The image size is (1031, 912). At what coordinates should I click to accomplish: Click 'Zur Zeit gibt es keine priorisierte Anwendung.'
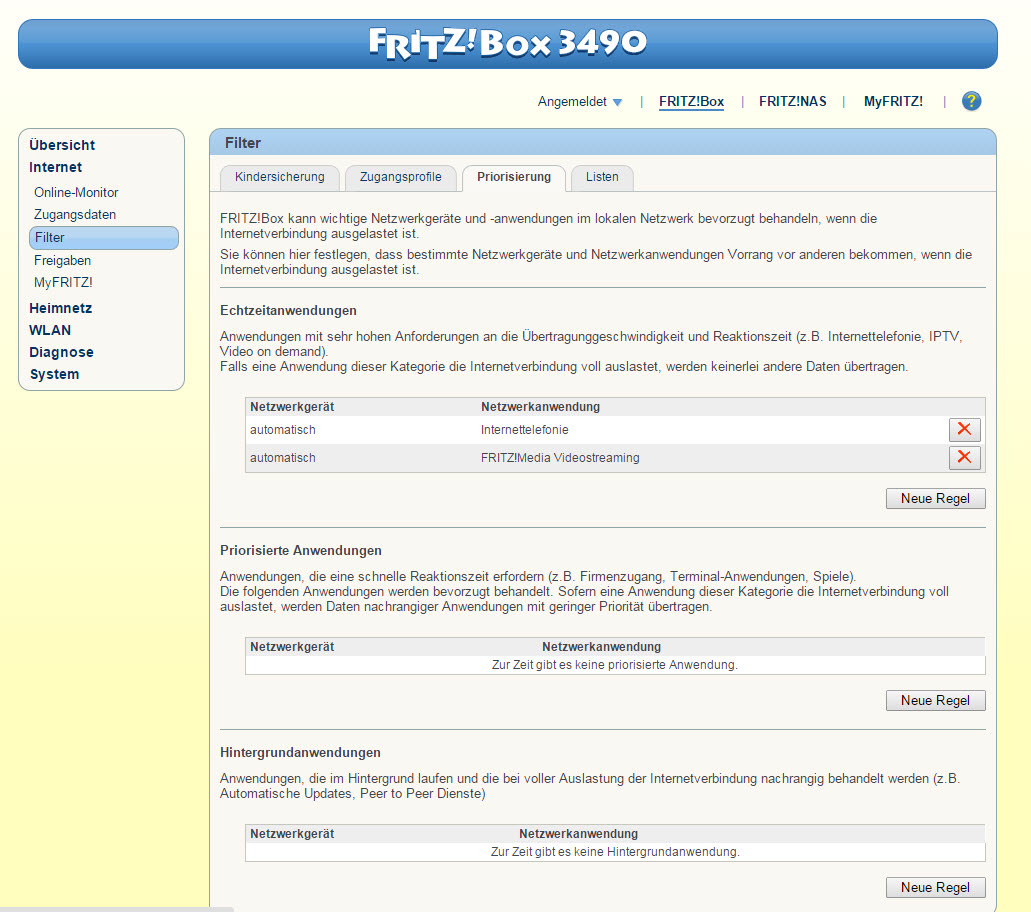coord(615,665)
